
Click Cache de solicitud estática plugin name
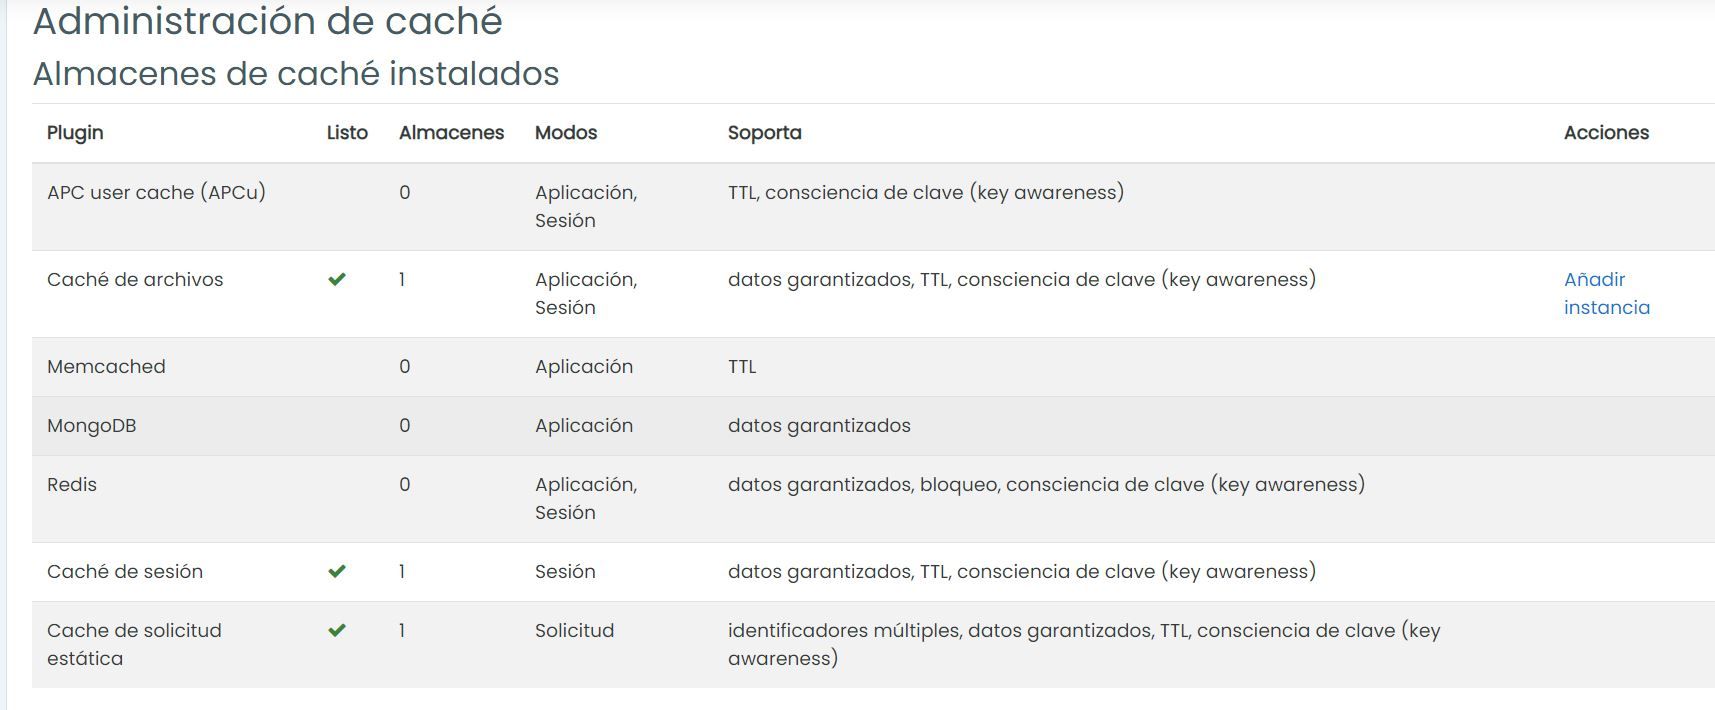point(134,644)
